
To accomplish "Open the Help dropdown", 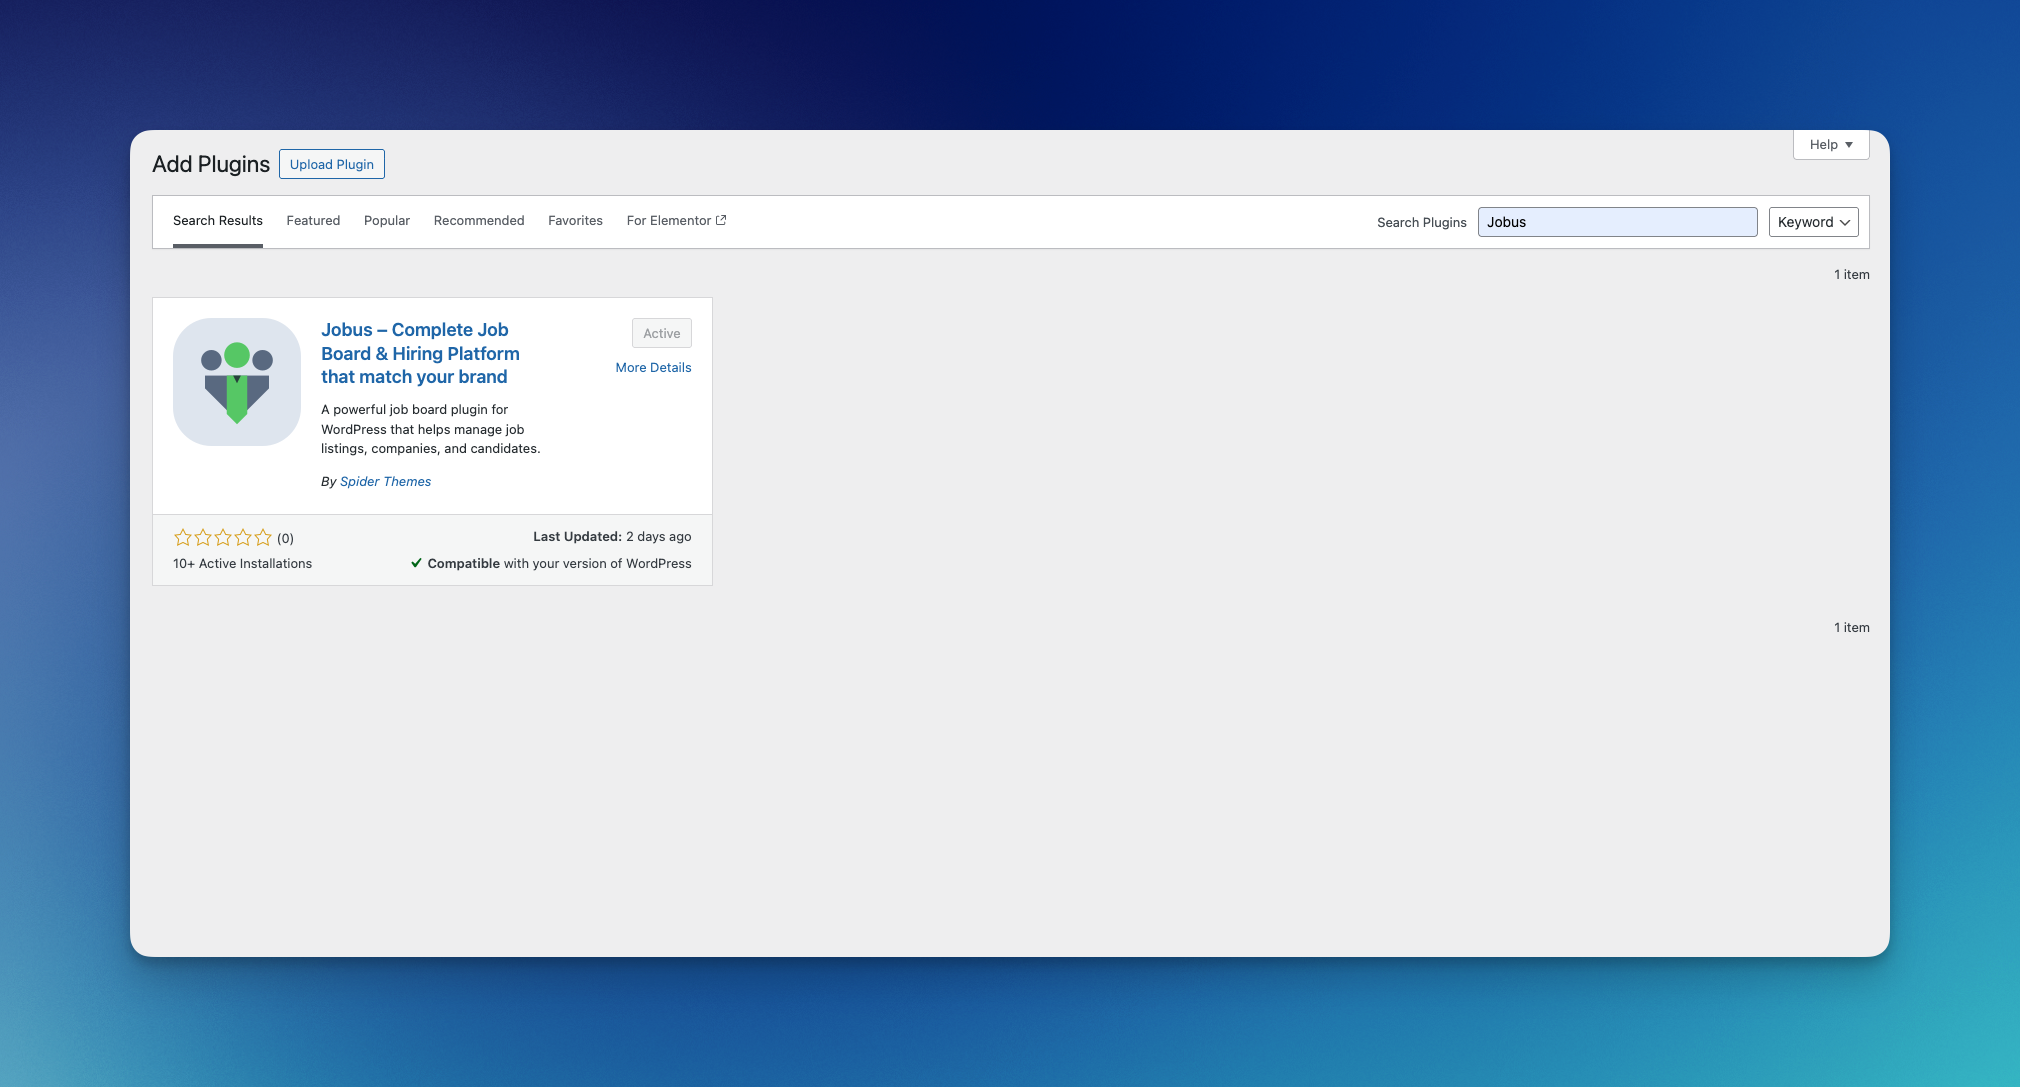I will 1829,144.
